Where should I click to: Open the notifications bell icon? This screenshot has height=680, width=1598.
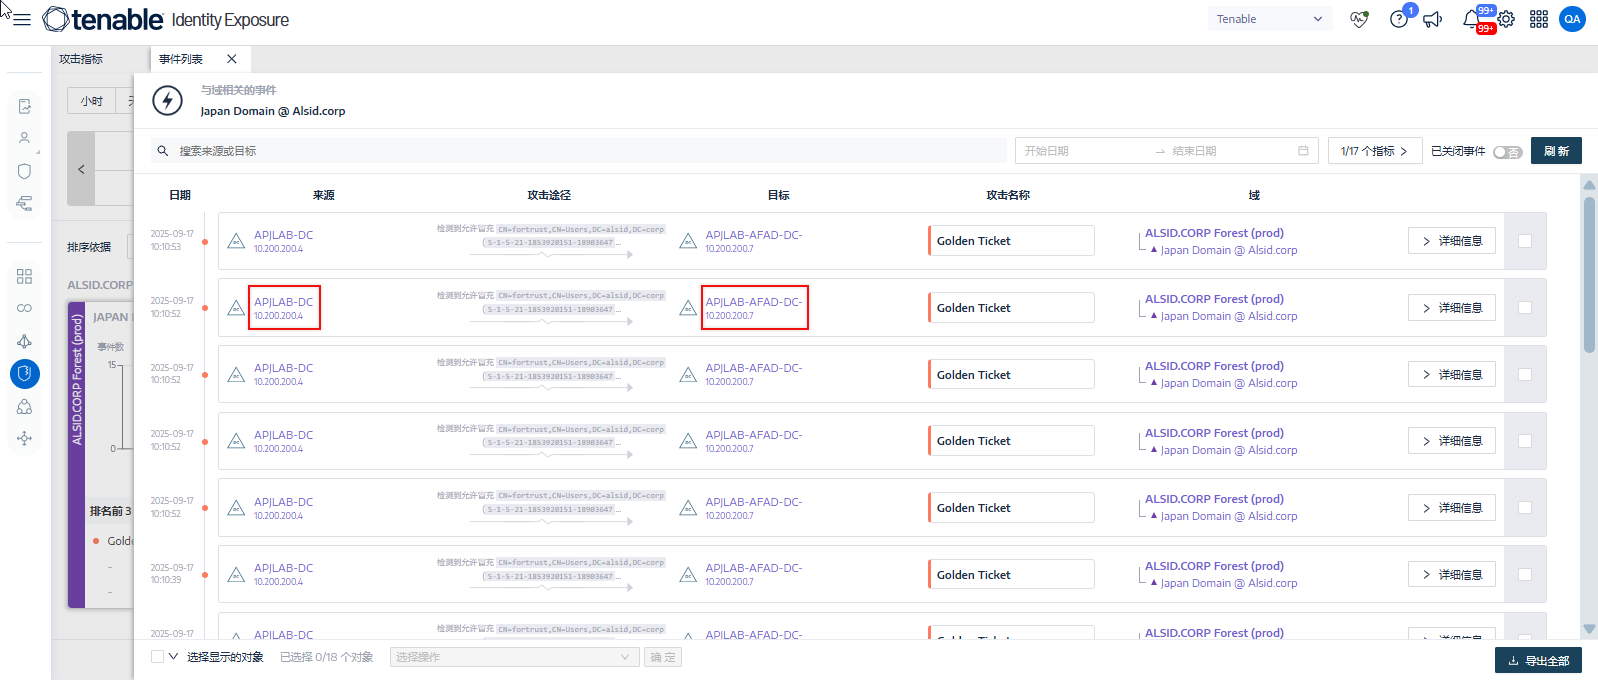1471,19
